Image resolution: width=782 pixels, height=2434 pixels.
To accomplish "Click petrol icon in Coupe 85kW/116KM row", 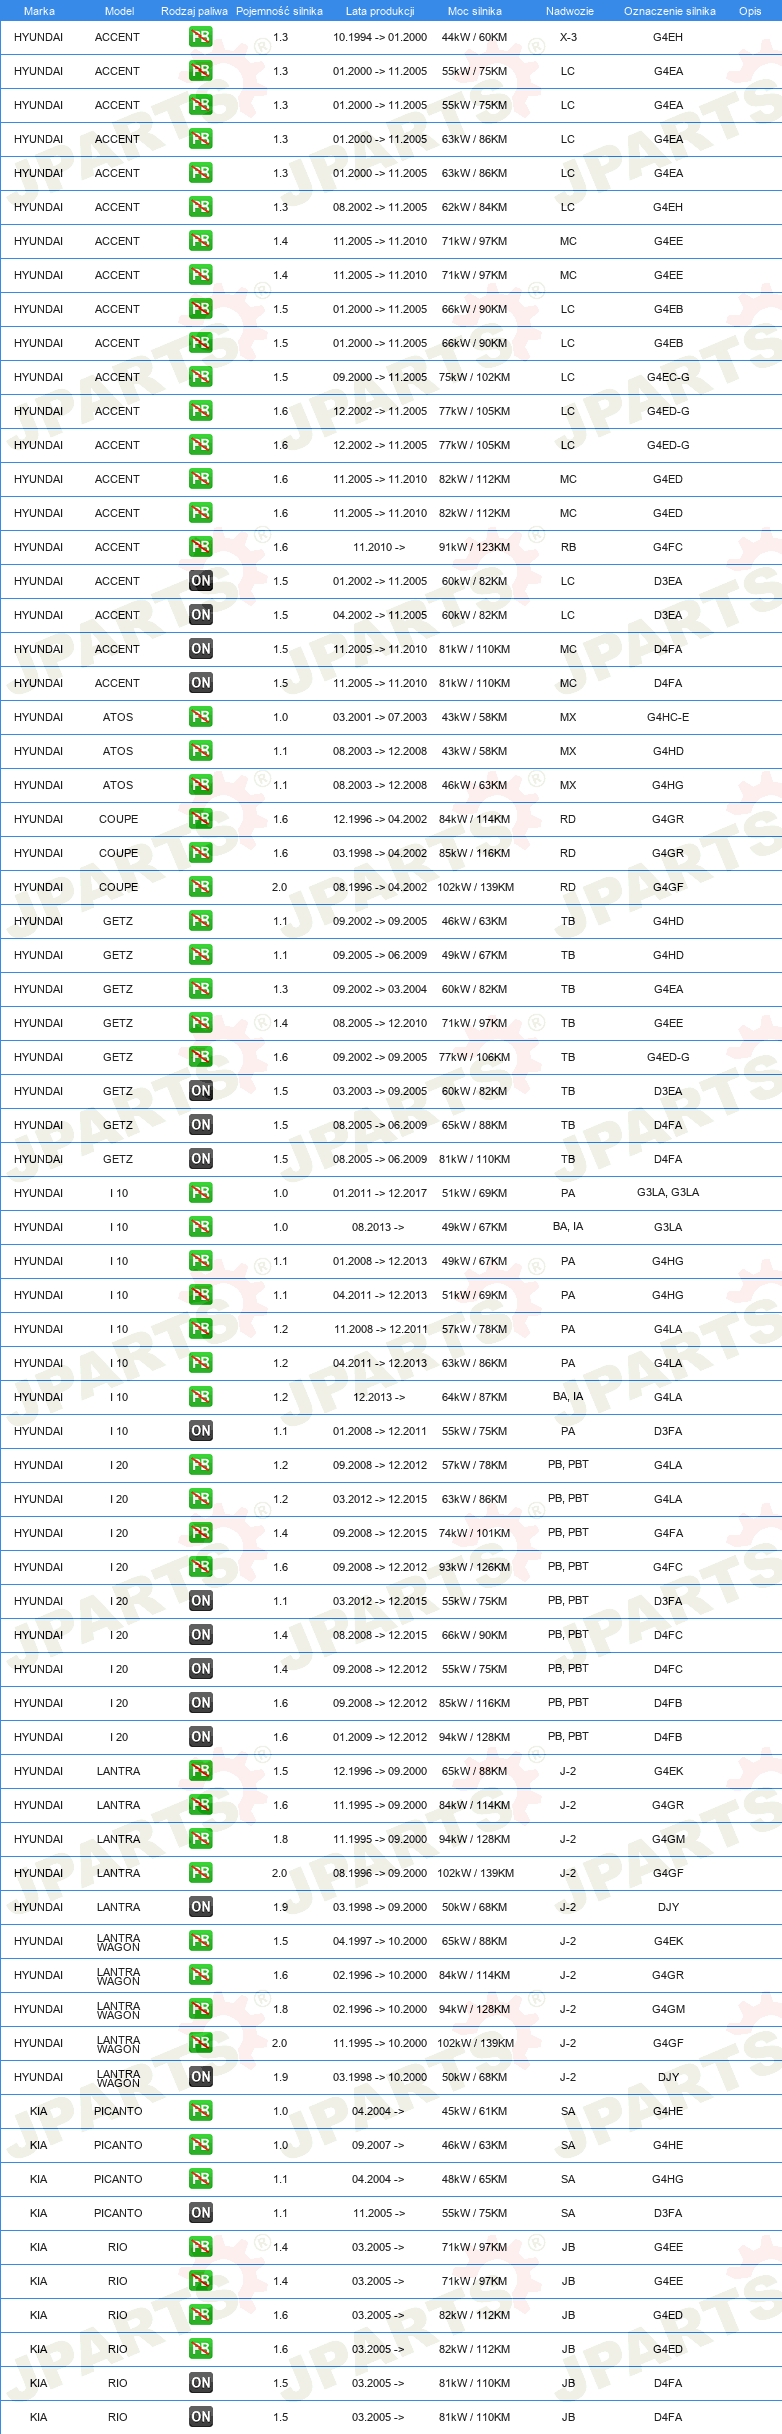I will 200,853.
